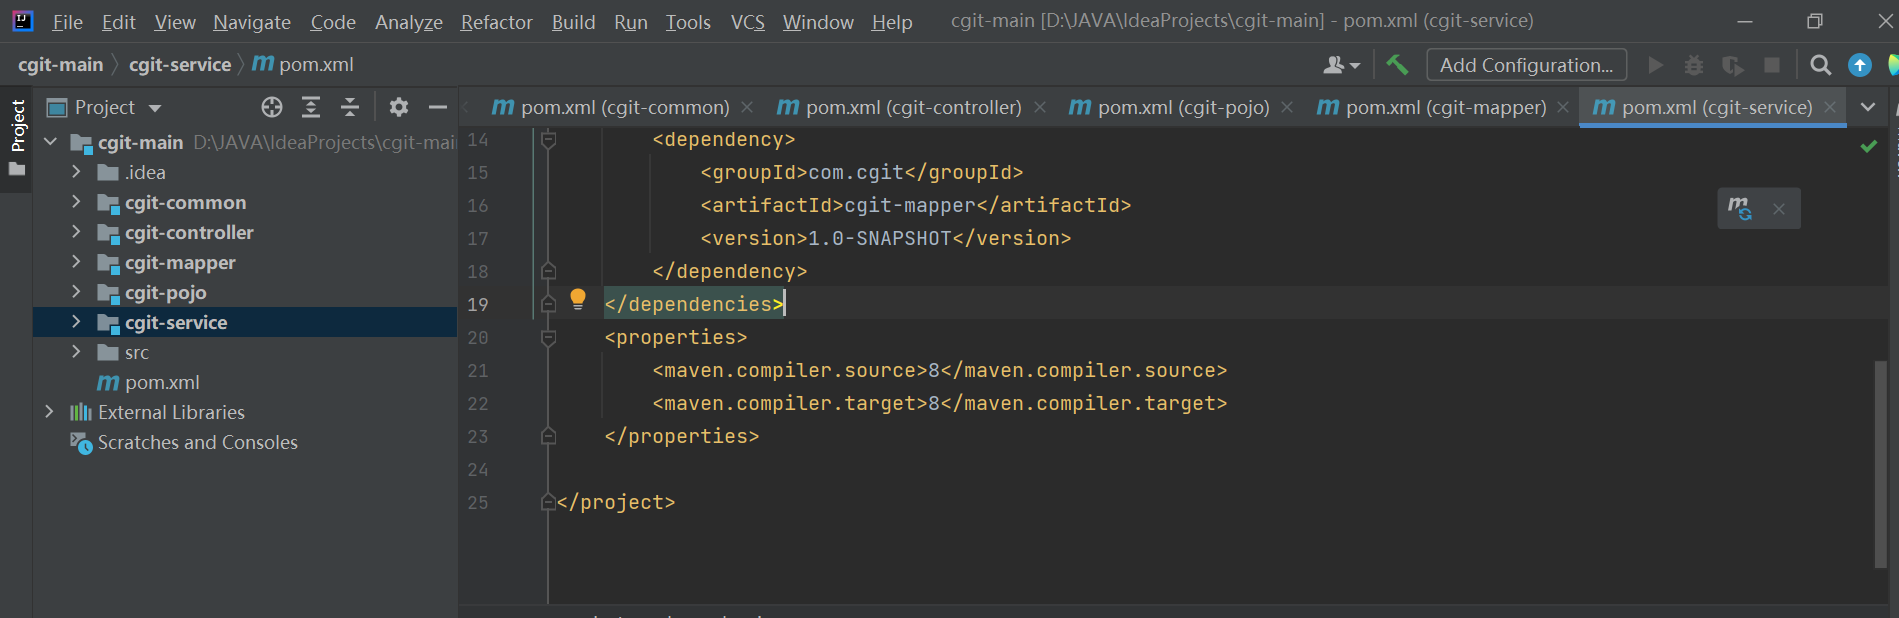Viewport: 1899px width, 618px height.
Task: Click the Expand All icon in Project panel
Action: (x=311, y=107)
